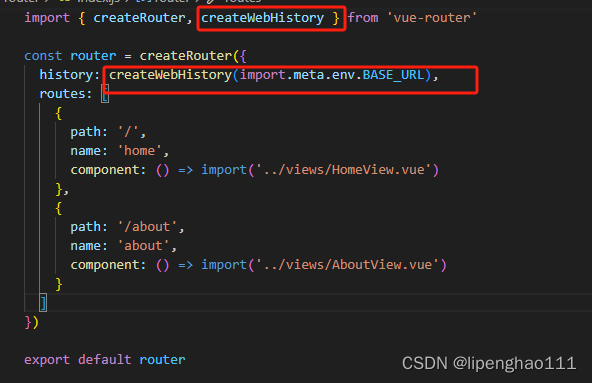Click the "const" keyword
The image size is (592, 383).
click(43, 56)
